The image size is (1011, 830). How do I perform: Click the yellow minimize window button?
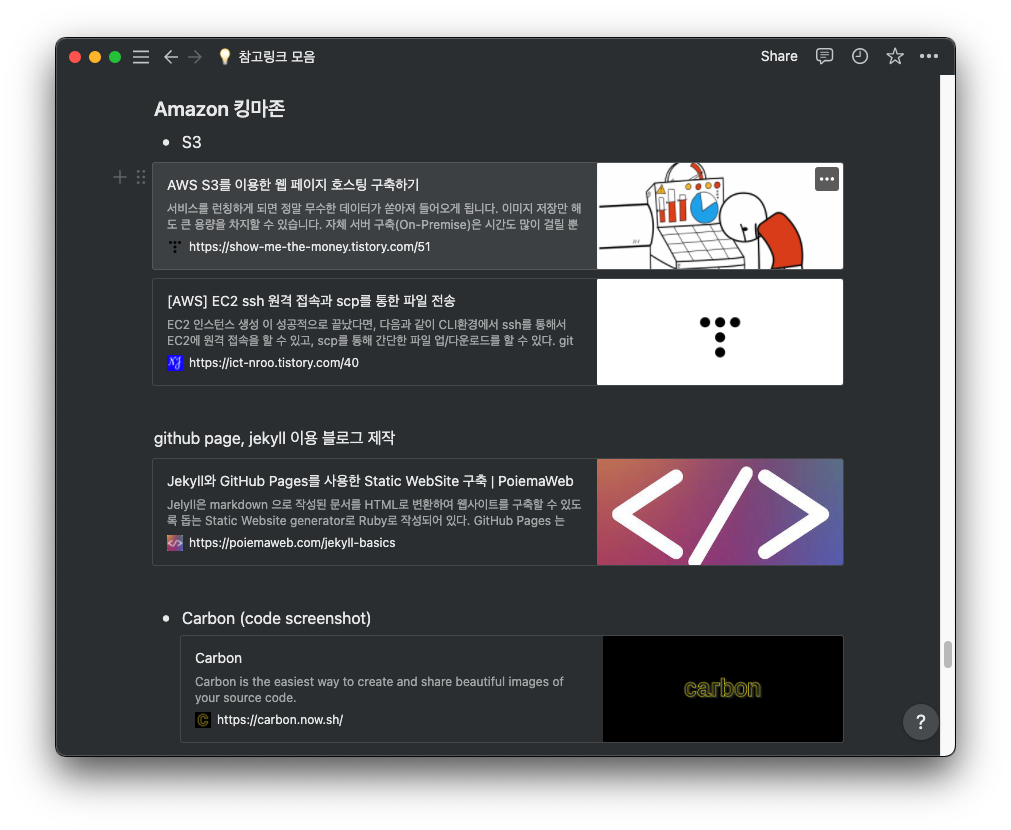(95, 57)
